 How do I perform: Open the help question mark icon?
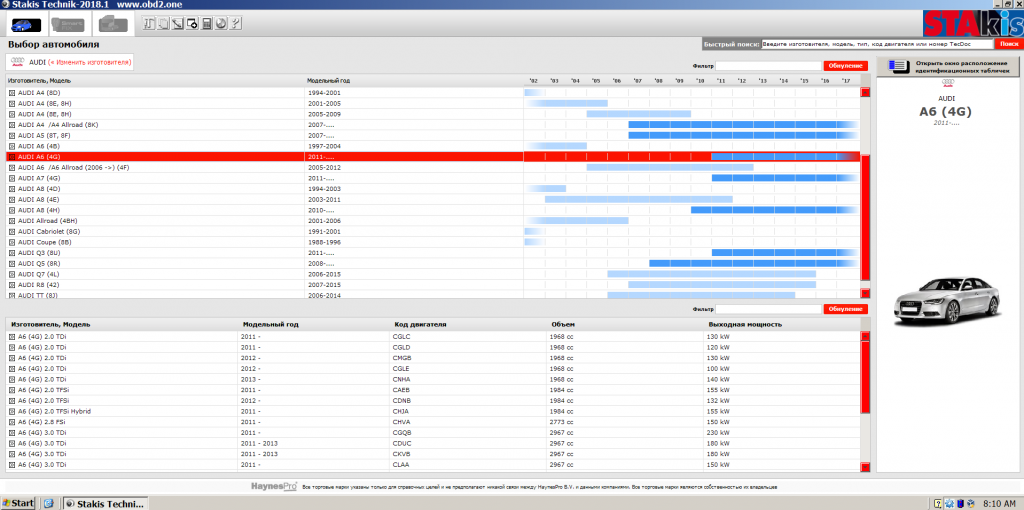coord(233,24)
